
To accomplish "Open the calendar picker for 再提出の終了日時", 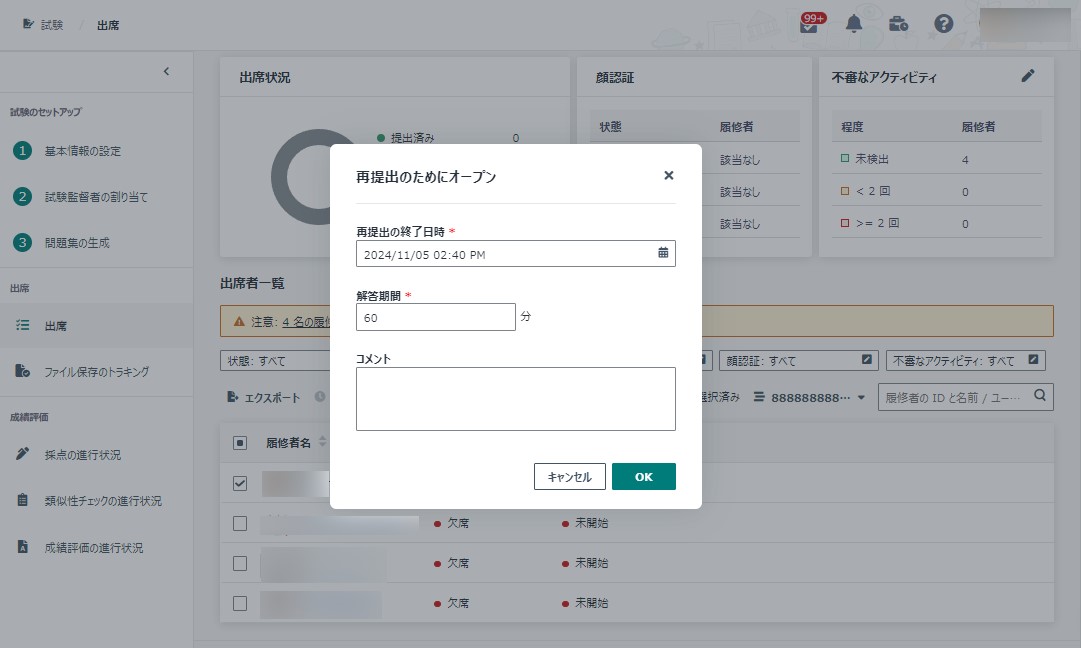I will pyautogui.click(x=663, y=254).
